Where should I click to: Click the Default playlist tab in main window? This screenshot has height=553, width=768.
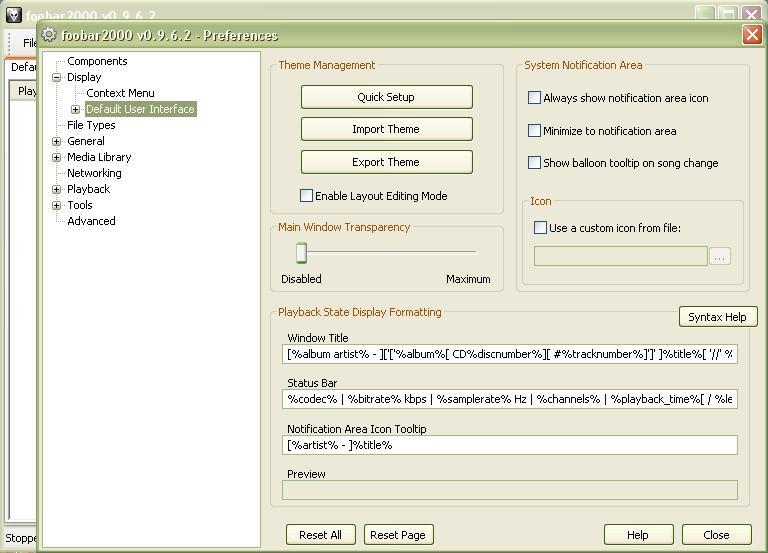(23, 67)
